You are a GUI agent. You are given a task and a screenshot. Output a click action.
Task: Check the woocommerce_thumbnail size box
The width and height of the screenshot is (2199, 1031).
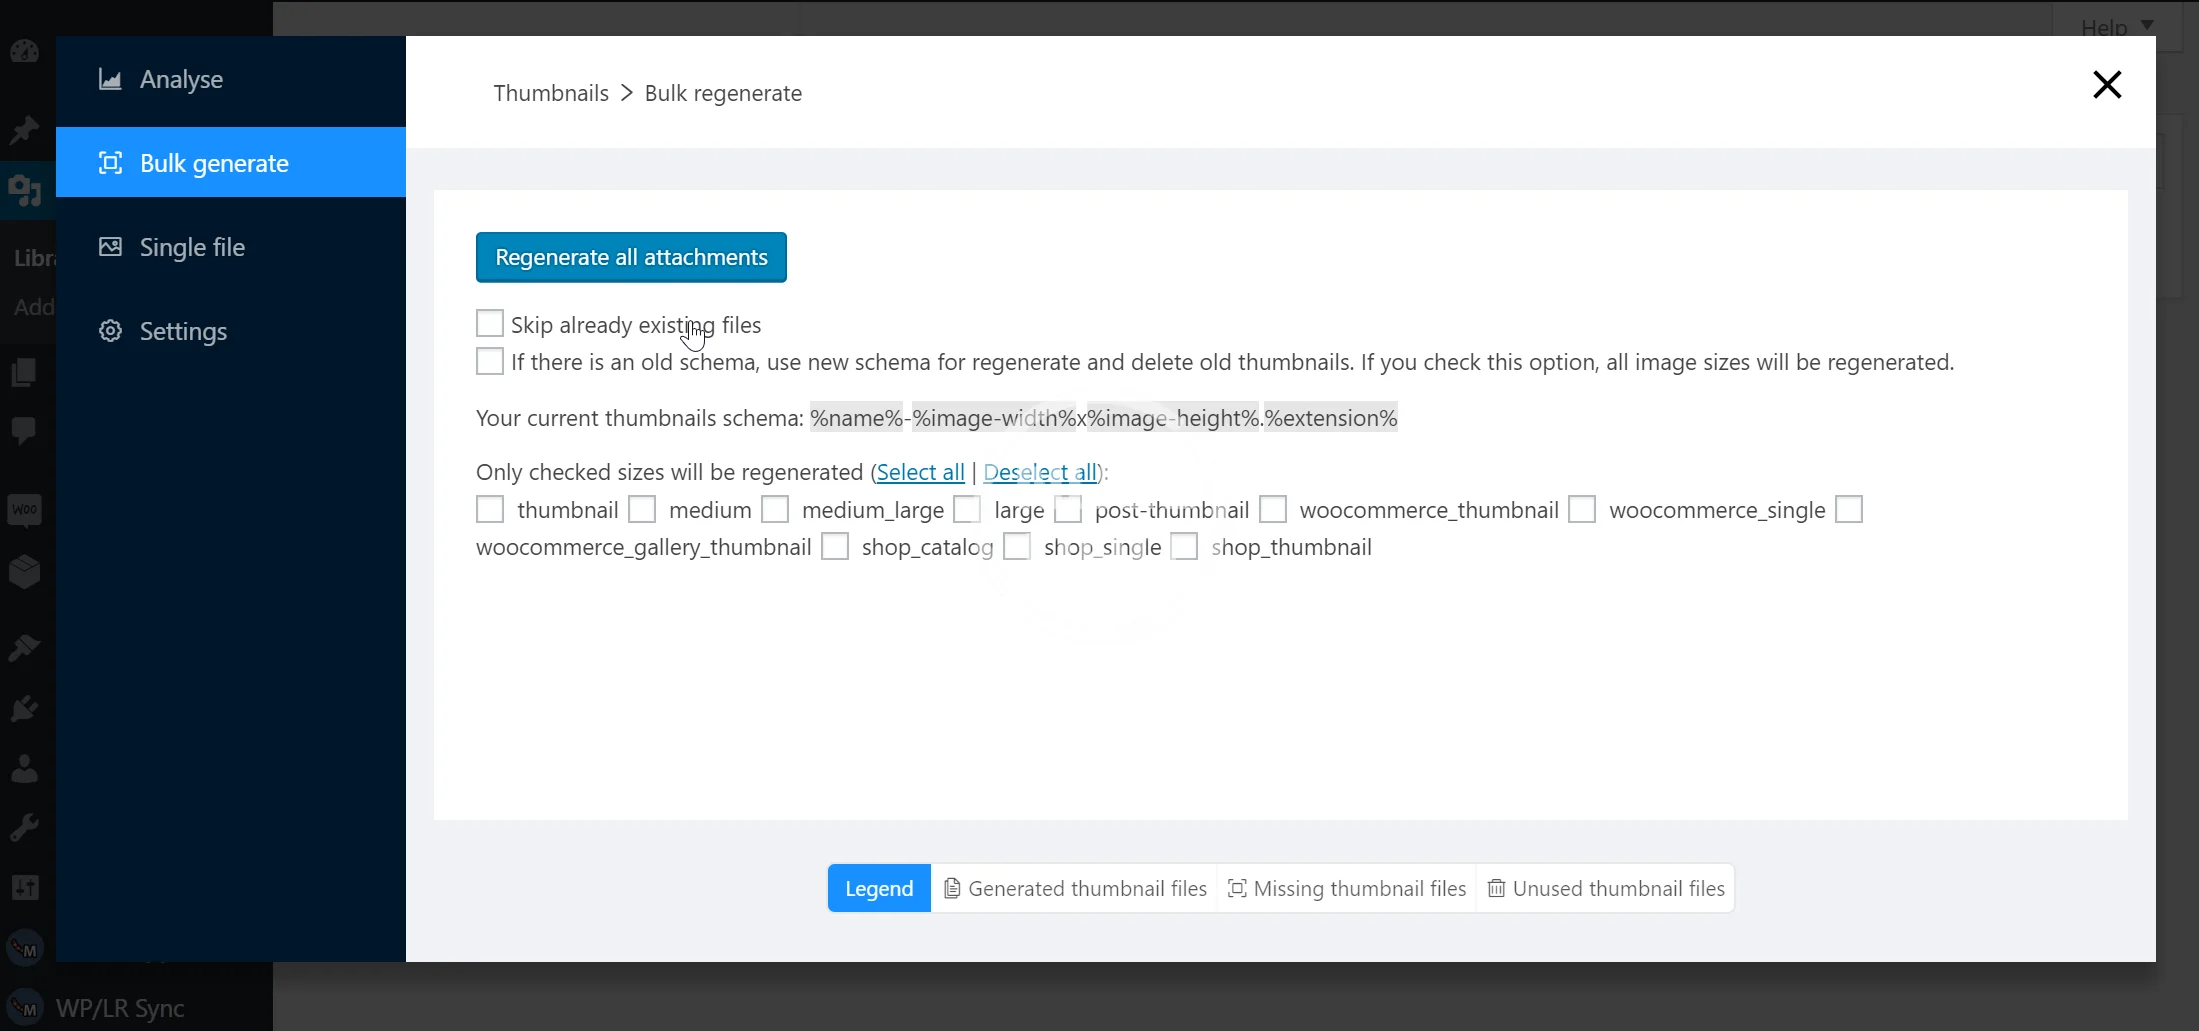click(1273, 510)
